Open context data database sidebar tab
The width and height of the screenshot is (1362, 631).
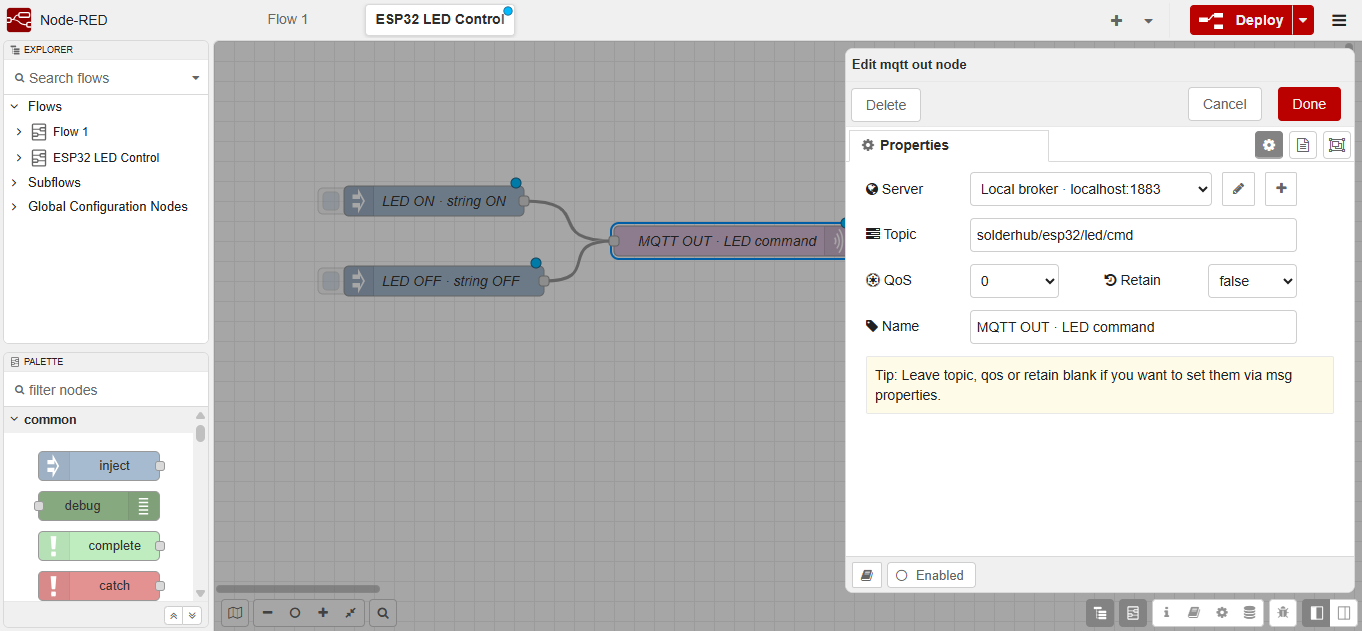pos(1250,612)
